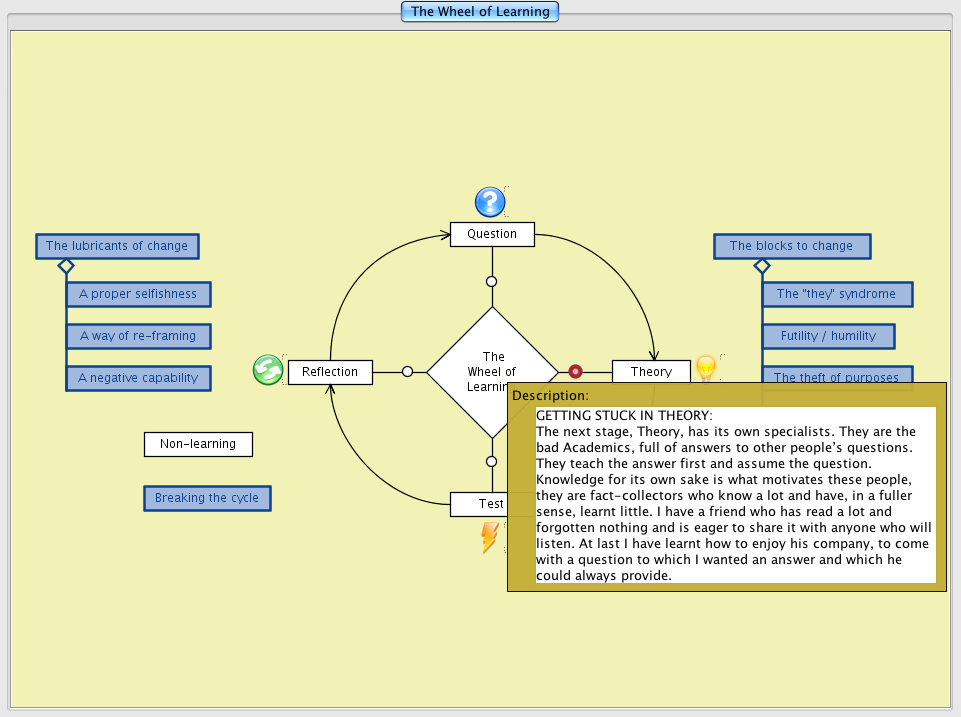Viewport: 961px width, 717px height.
Task: Open the Breaking the cycle node
Action: pos(207,498)
